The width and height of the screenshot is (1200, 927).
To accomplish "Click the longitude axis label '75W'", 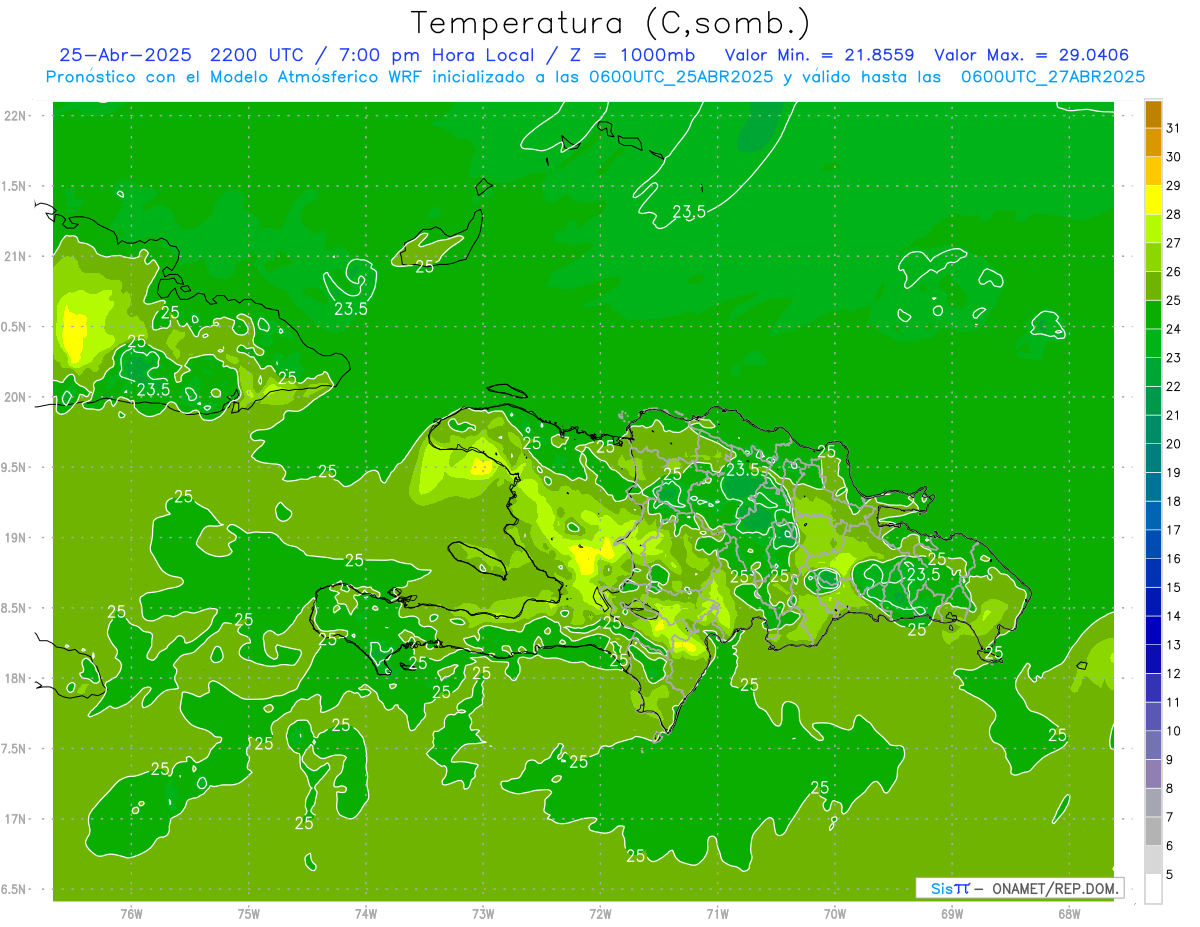I will coord(249,914).
